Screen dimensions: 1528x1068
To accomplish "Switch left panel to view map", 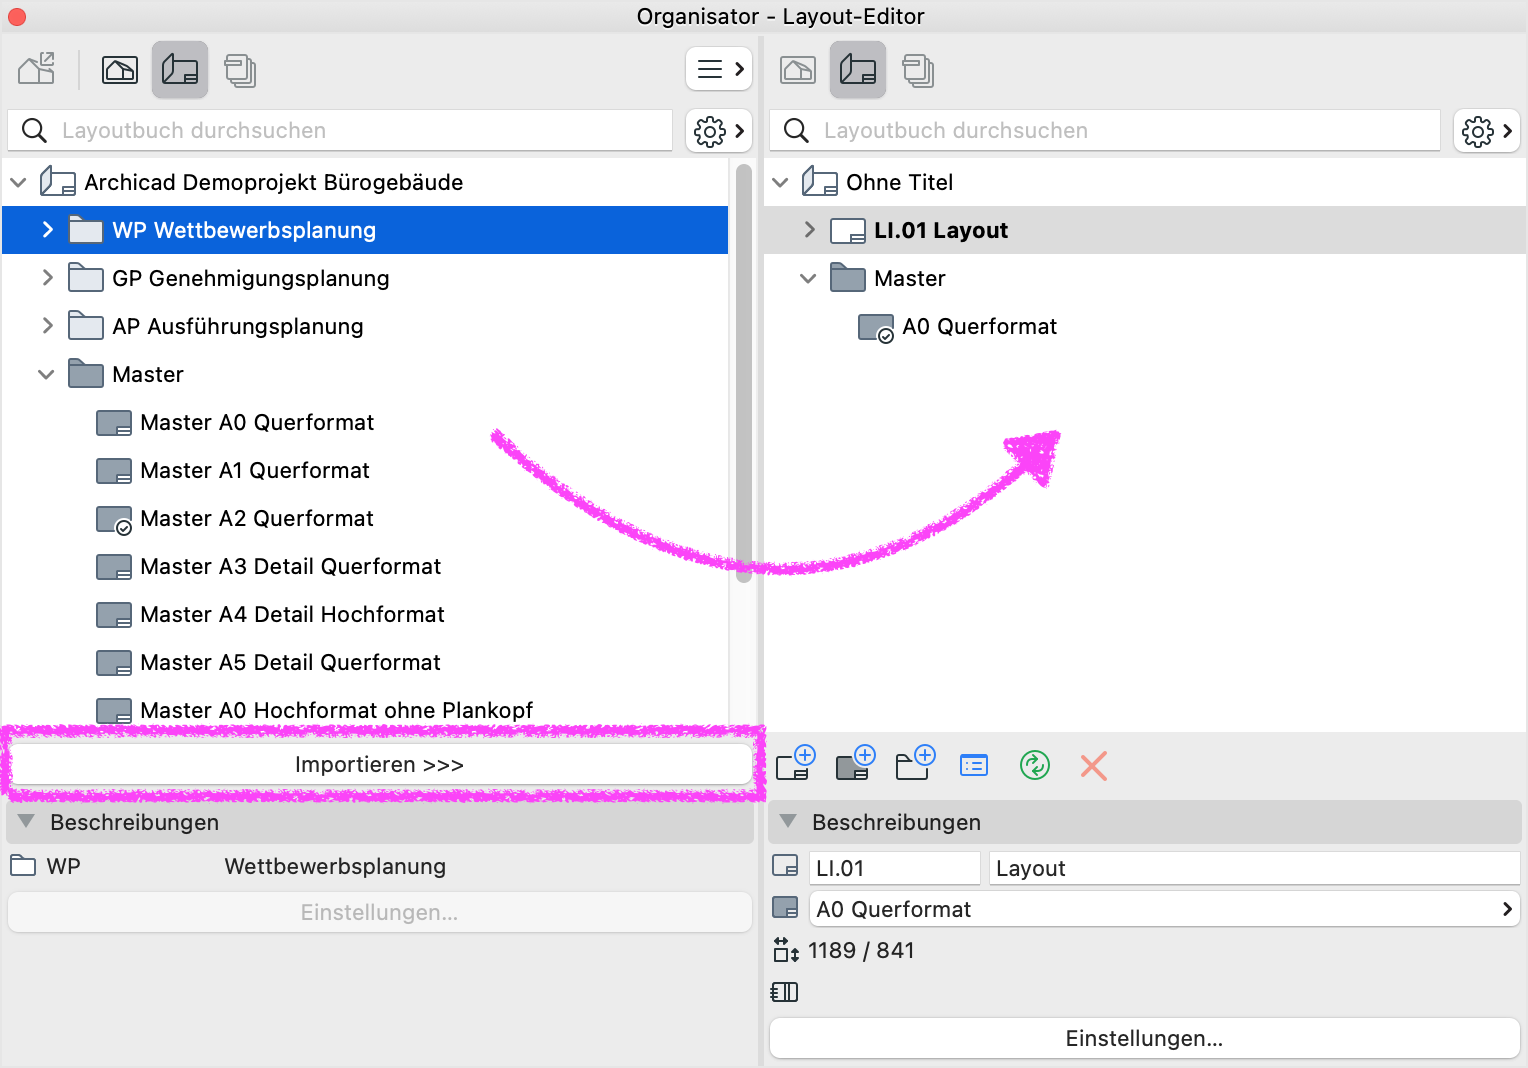I will (x=120, y=70).
